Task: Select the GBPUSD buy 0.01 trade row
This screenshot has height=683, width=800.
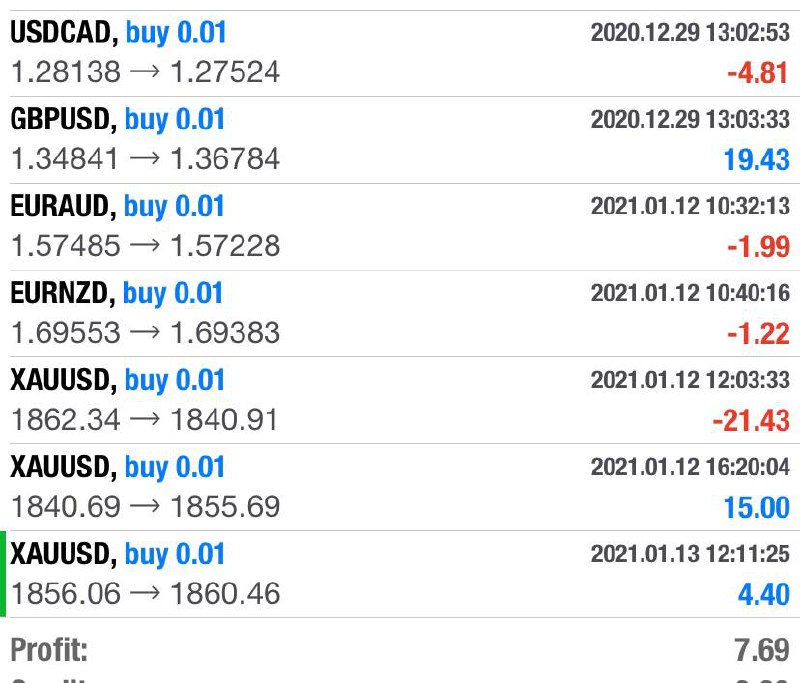Action: click(400, 140)
